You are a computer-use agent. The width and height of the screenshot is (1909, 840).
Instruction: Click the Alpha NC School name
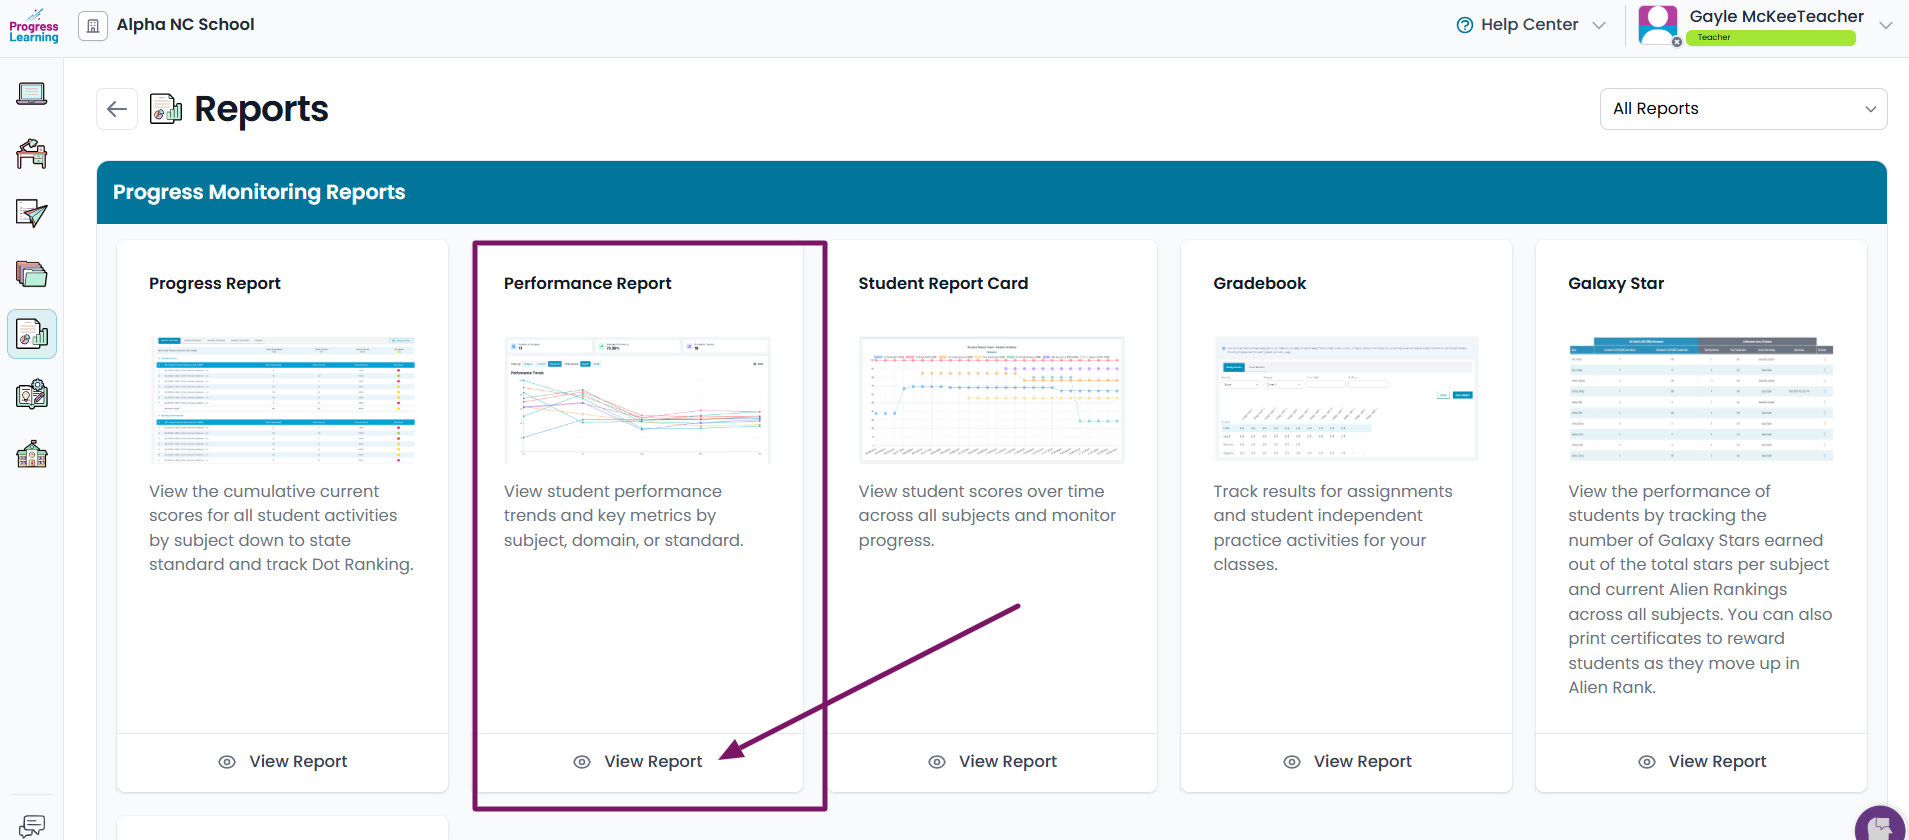(186, 25)
